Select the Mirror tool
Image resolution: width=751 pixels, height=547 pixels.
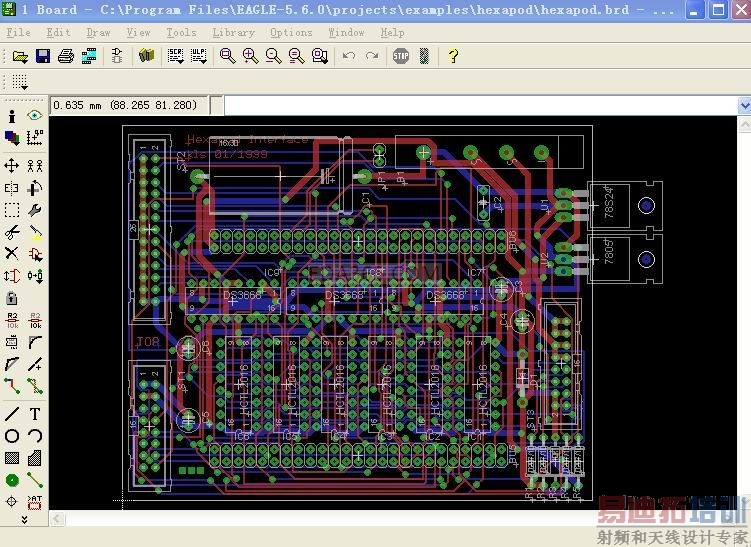[x=12, y=188]
